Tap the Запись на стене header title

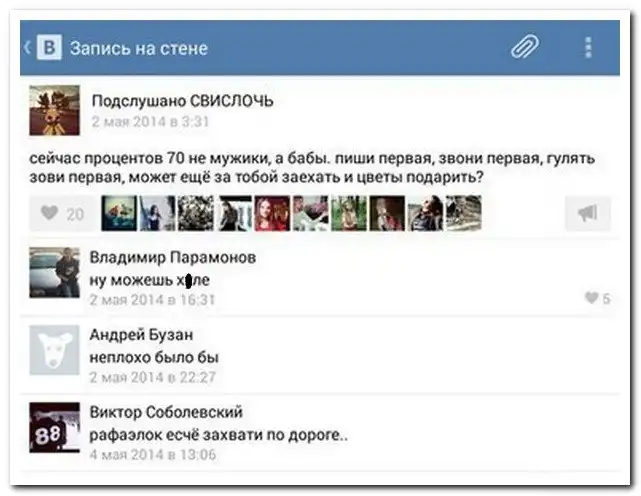pos(138,48)
